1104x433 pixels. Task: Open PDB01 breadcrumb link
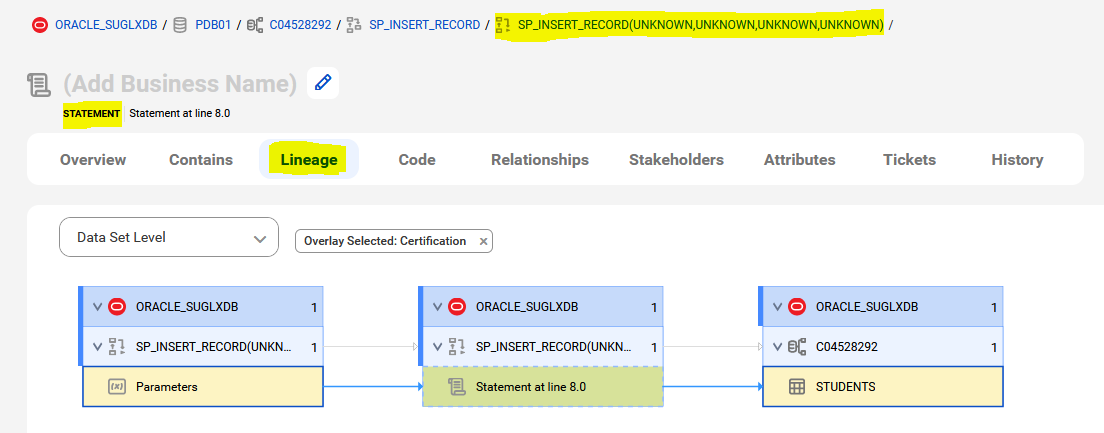click(x=213, y=25)
